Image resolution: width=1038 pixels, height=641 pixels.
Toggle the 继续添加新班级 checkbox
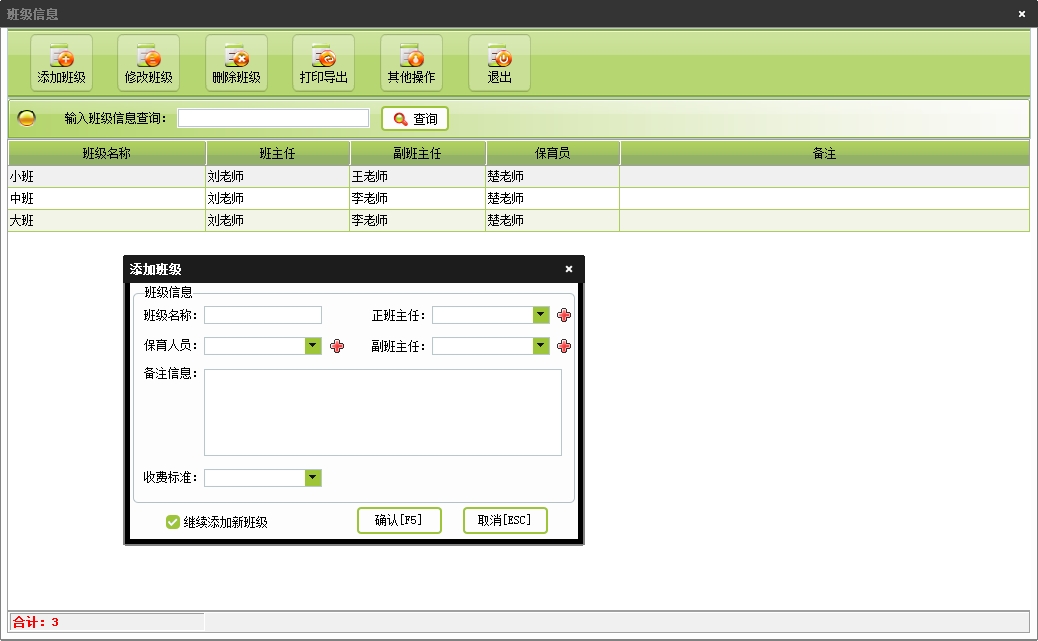(173, 522)
